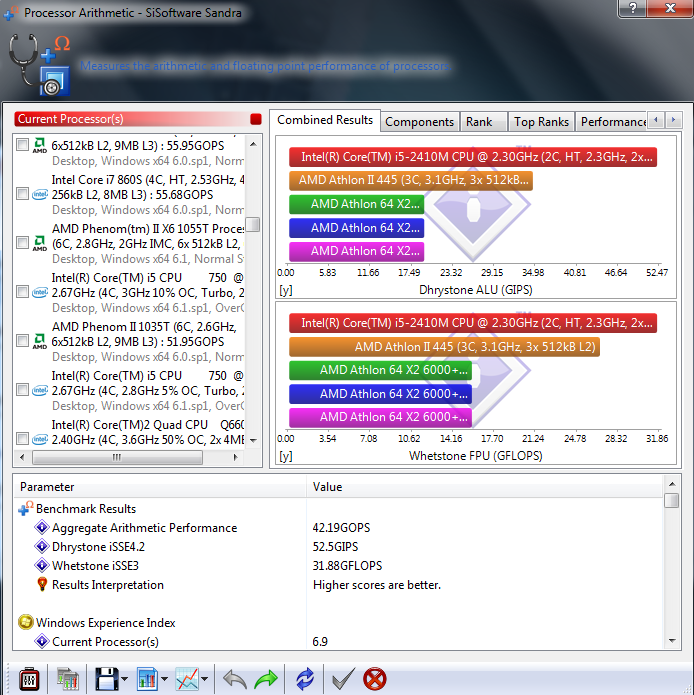Screen dimensions: 694x695
Task: Click the diamond icon beside Aggregate Arithmetic Performance
Action: coord(42,527)
